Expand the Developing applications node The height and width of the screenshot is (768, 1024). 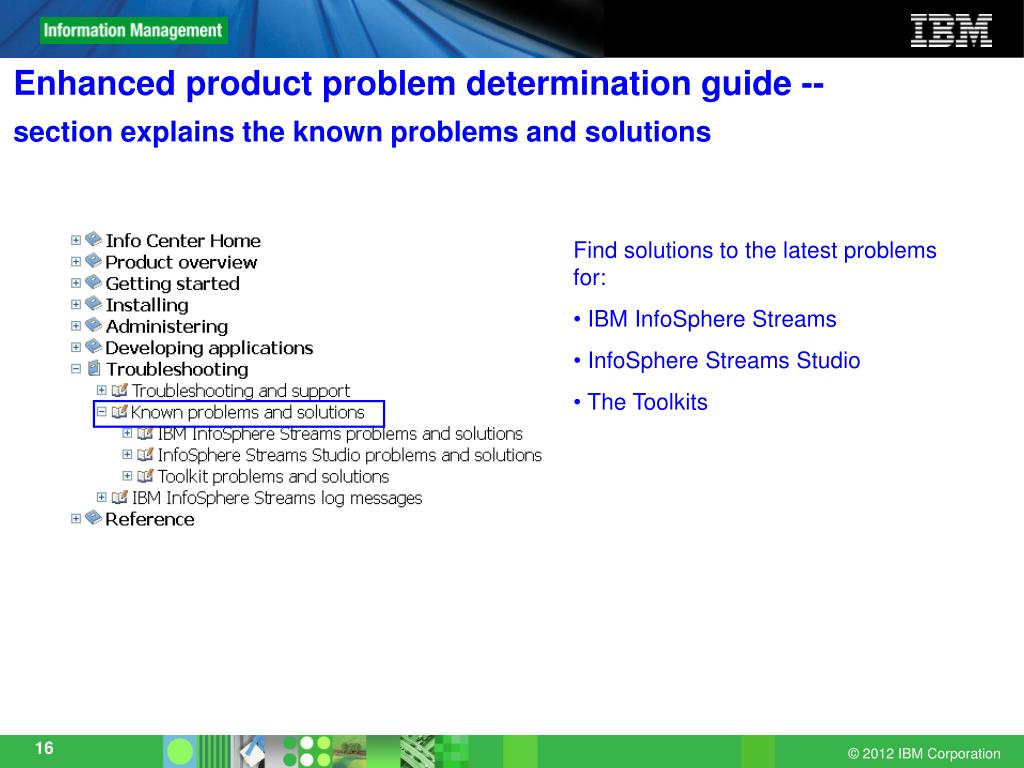tap(76, 347)
